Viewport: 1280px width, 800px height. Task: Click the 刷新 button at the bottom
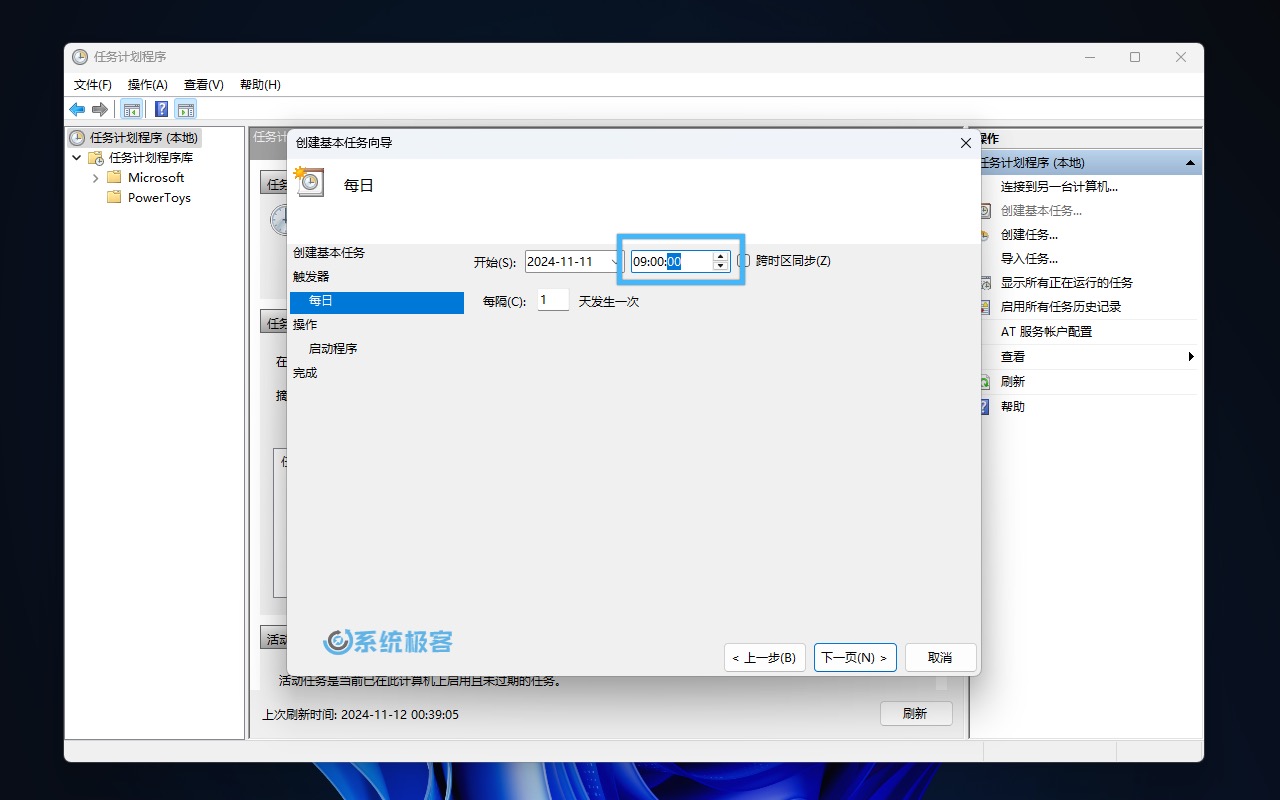pyautogui.click(x=916, y=713)
